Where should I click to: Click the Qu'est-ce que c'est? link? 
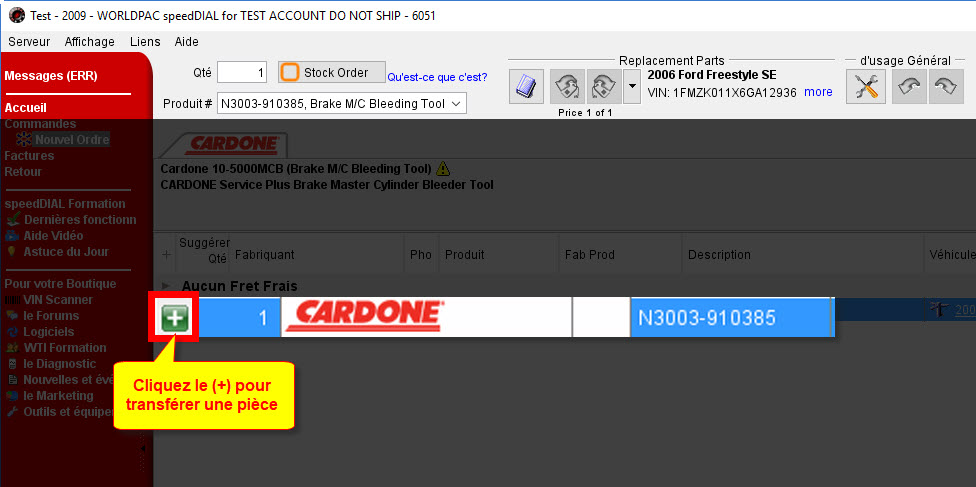(438, 78)
